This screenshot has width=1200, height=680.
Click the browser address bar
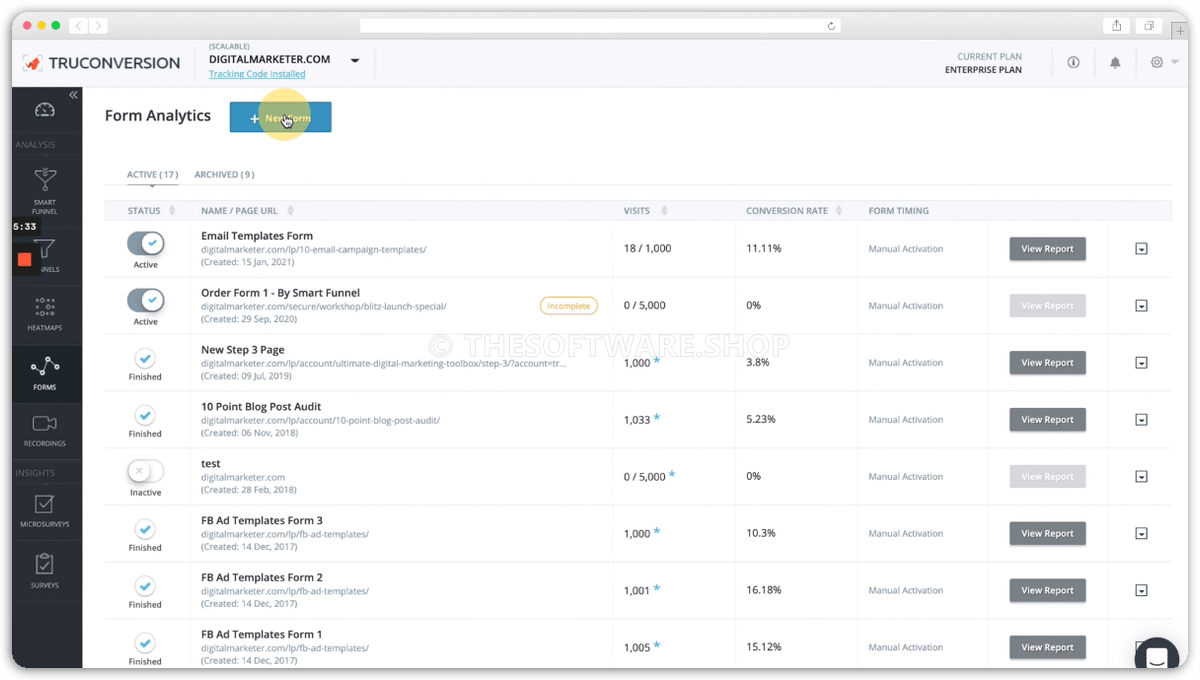point(600,26)
